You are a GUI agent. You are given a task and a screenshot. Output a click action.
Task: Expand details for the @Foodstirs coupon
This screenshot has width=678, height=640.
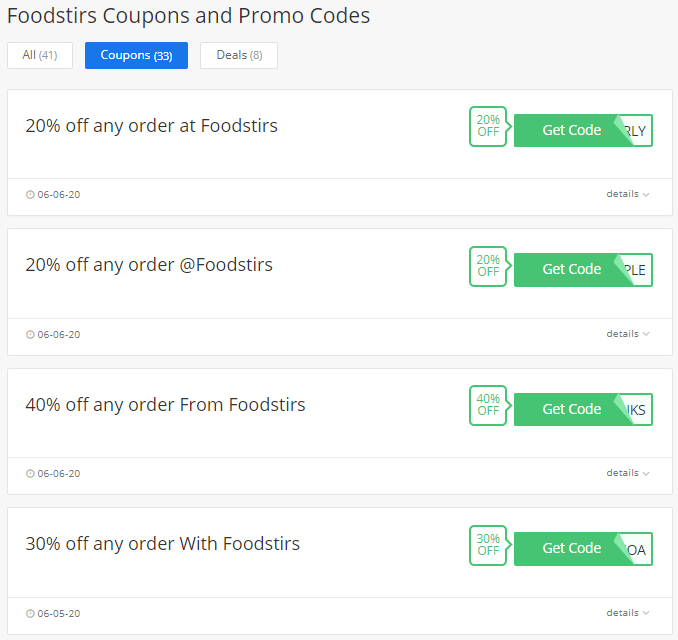pos(628,334)
